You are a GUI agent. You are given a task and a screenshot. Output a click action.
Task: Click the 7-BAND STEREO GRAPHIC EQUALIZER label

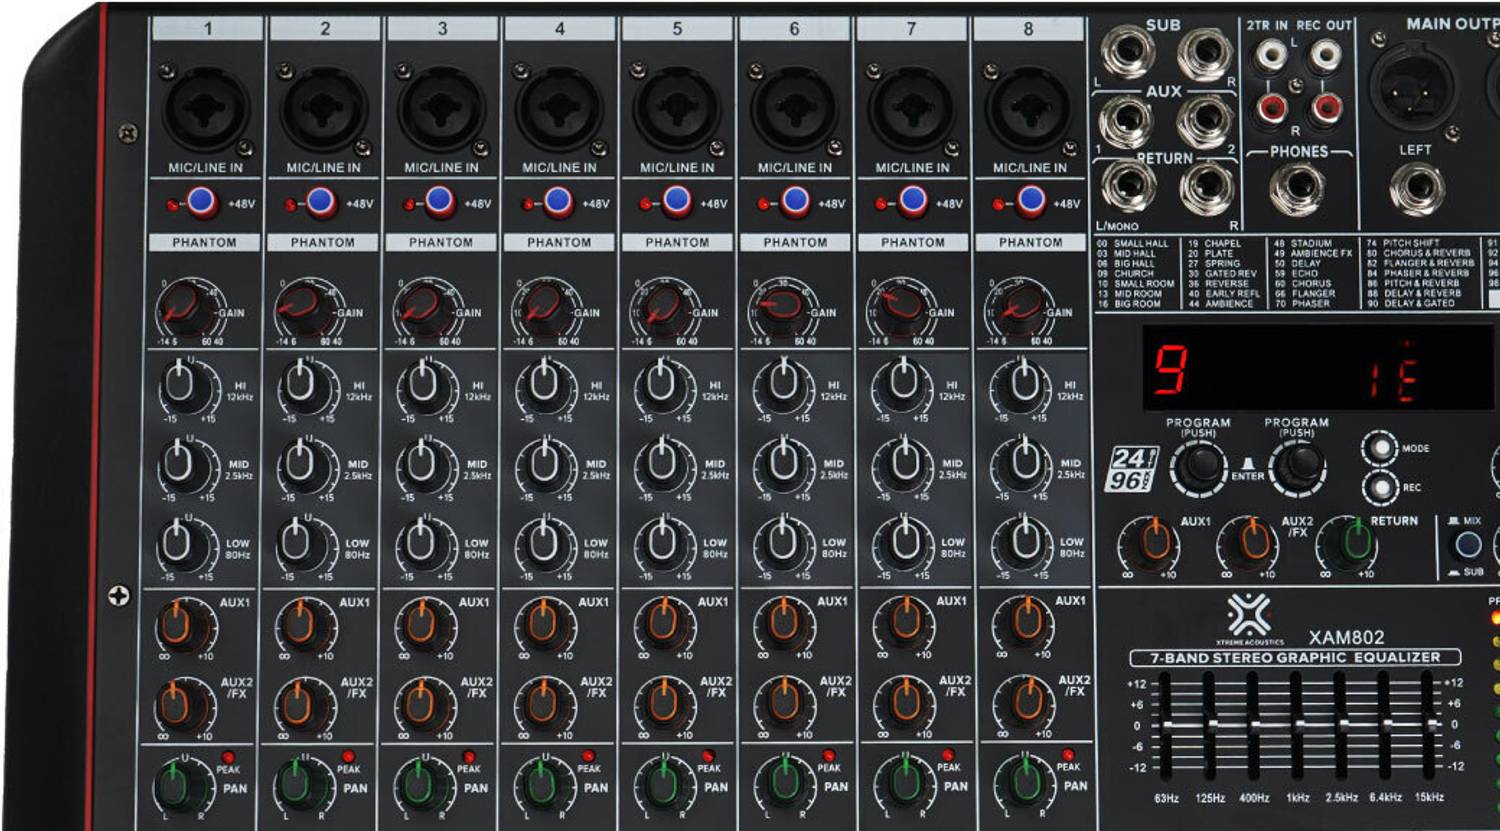1295,658
